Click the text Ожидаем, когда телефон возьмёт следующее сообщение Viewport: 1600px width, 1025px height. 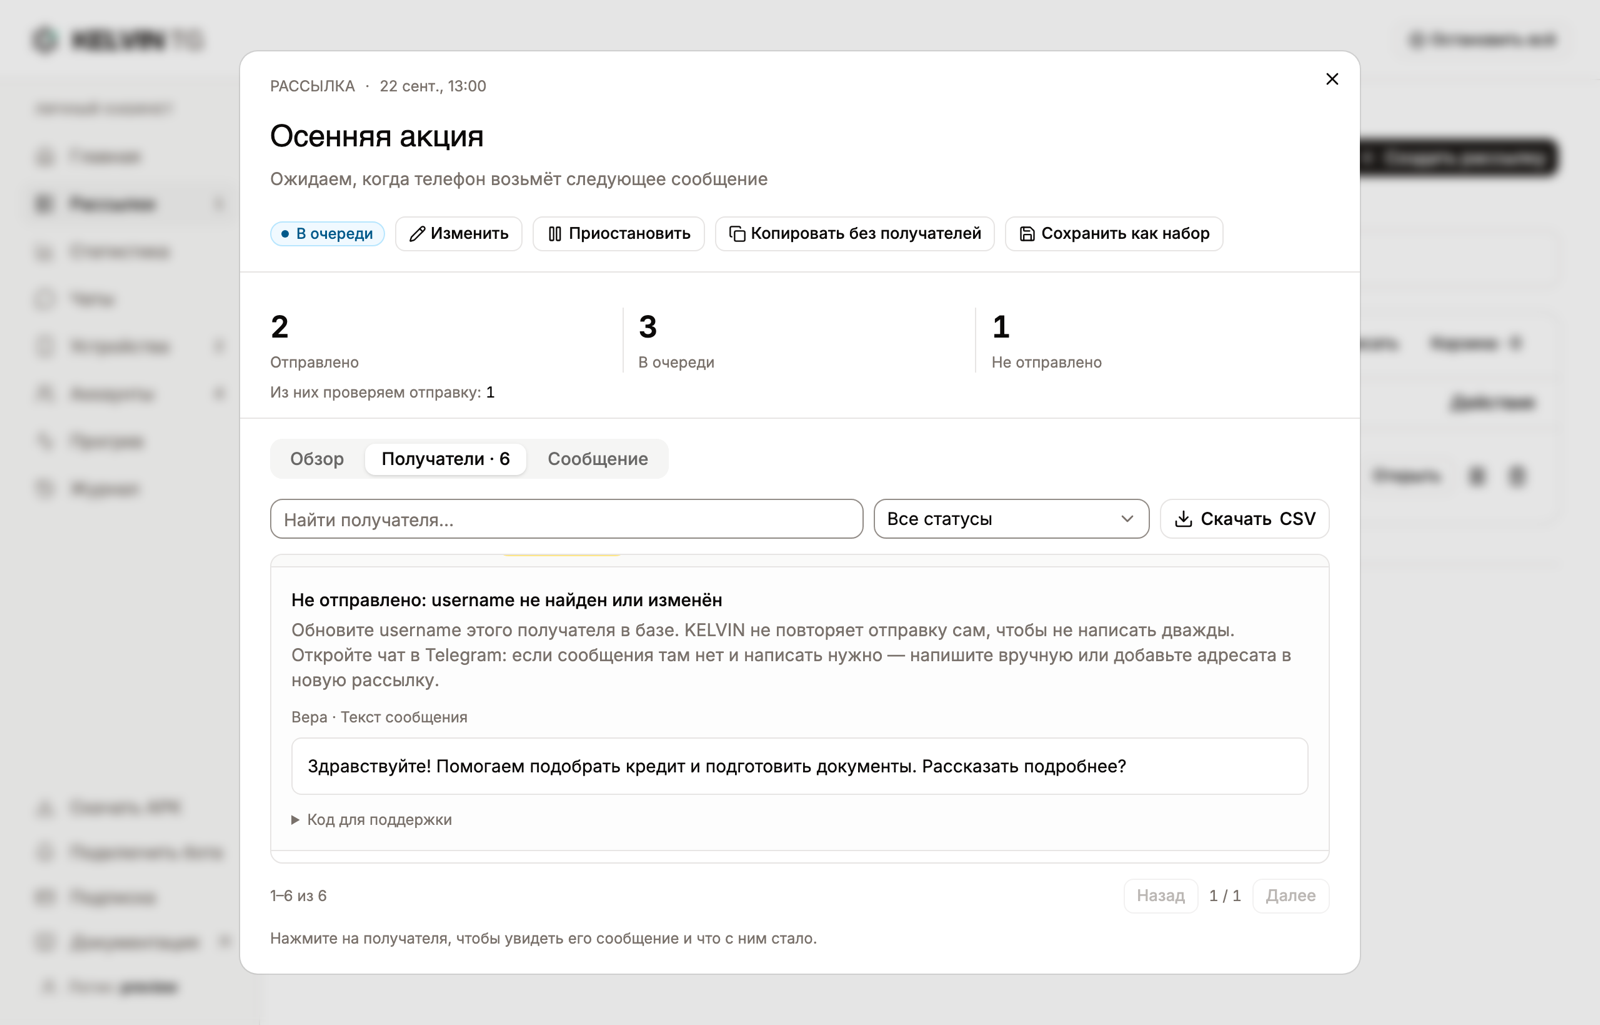pos(519,179)
